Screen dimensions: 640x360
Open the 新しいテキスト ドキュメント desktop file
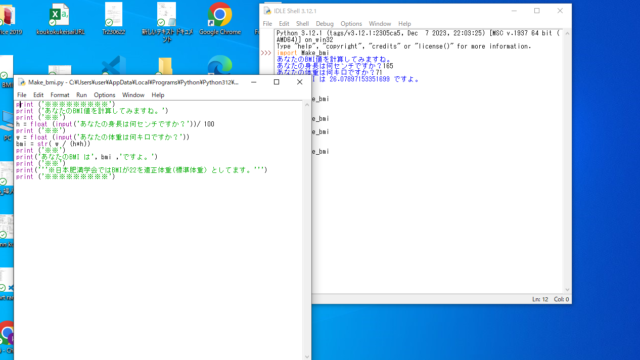coord(167,21)
